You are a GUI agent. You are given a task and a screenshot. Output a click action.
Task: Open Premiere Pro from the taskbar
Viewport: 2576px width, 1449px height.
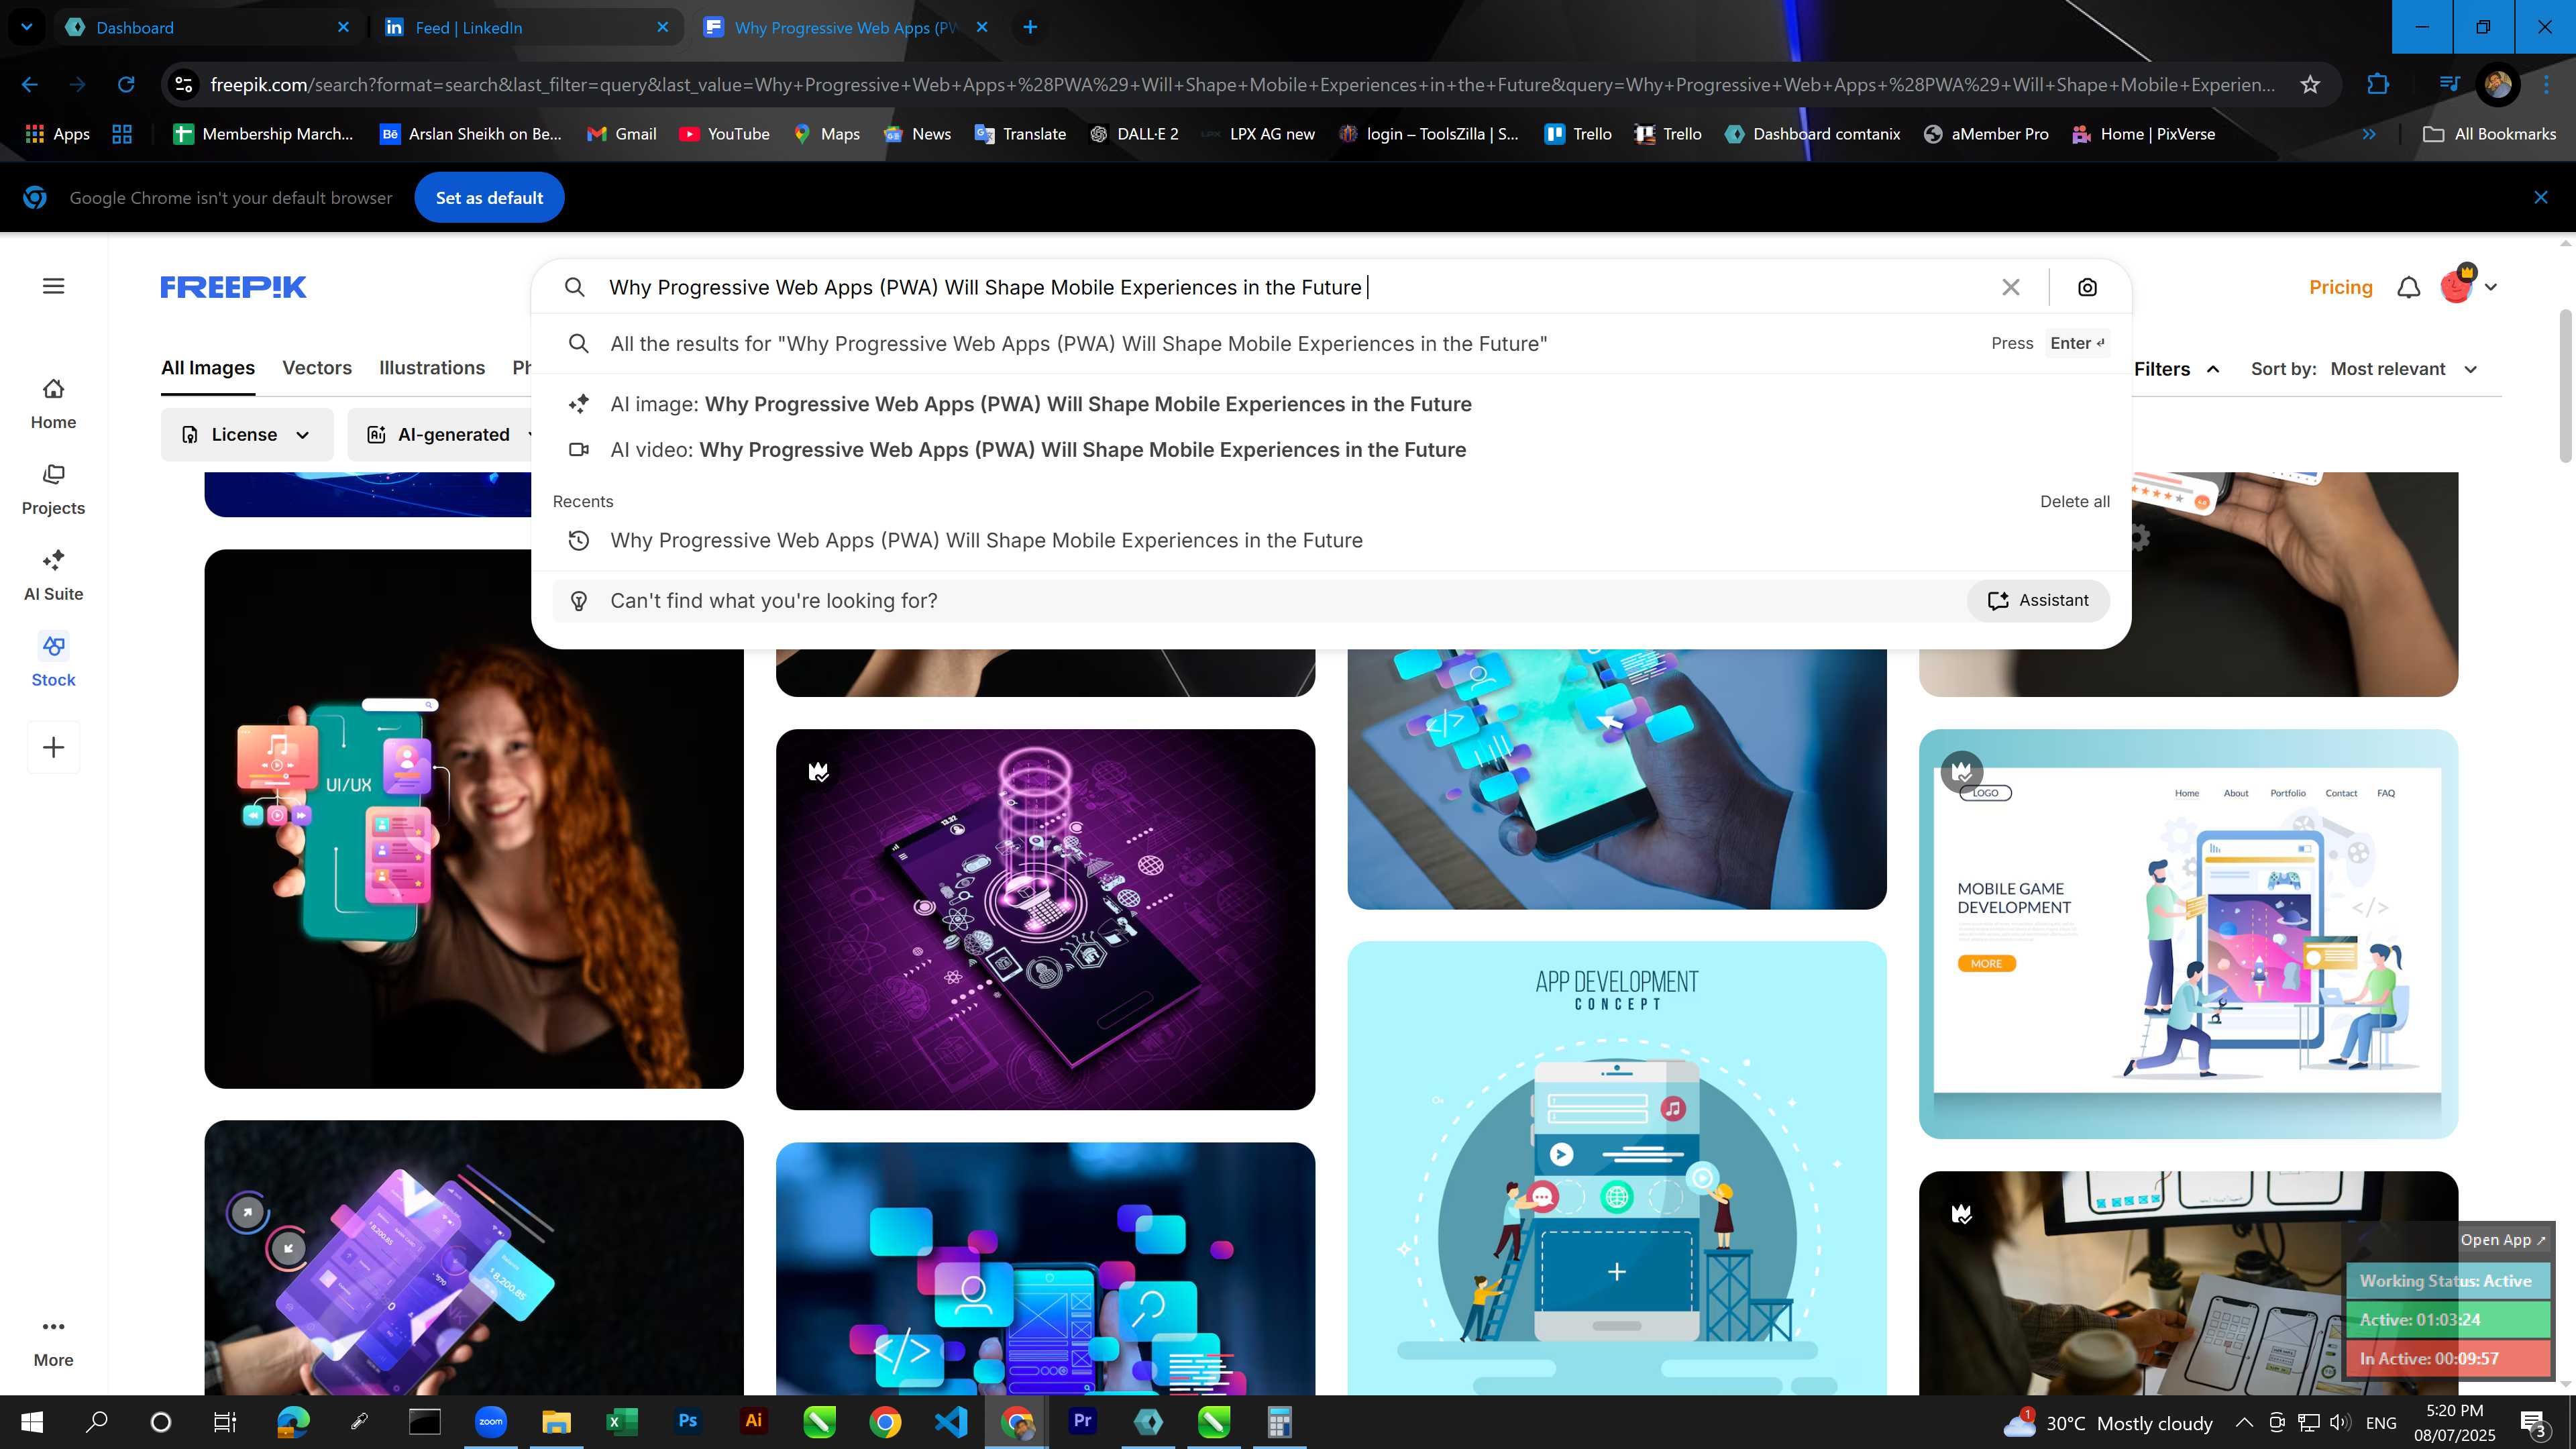point(1082,1422)
